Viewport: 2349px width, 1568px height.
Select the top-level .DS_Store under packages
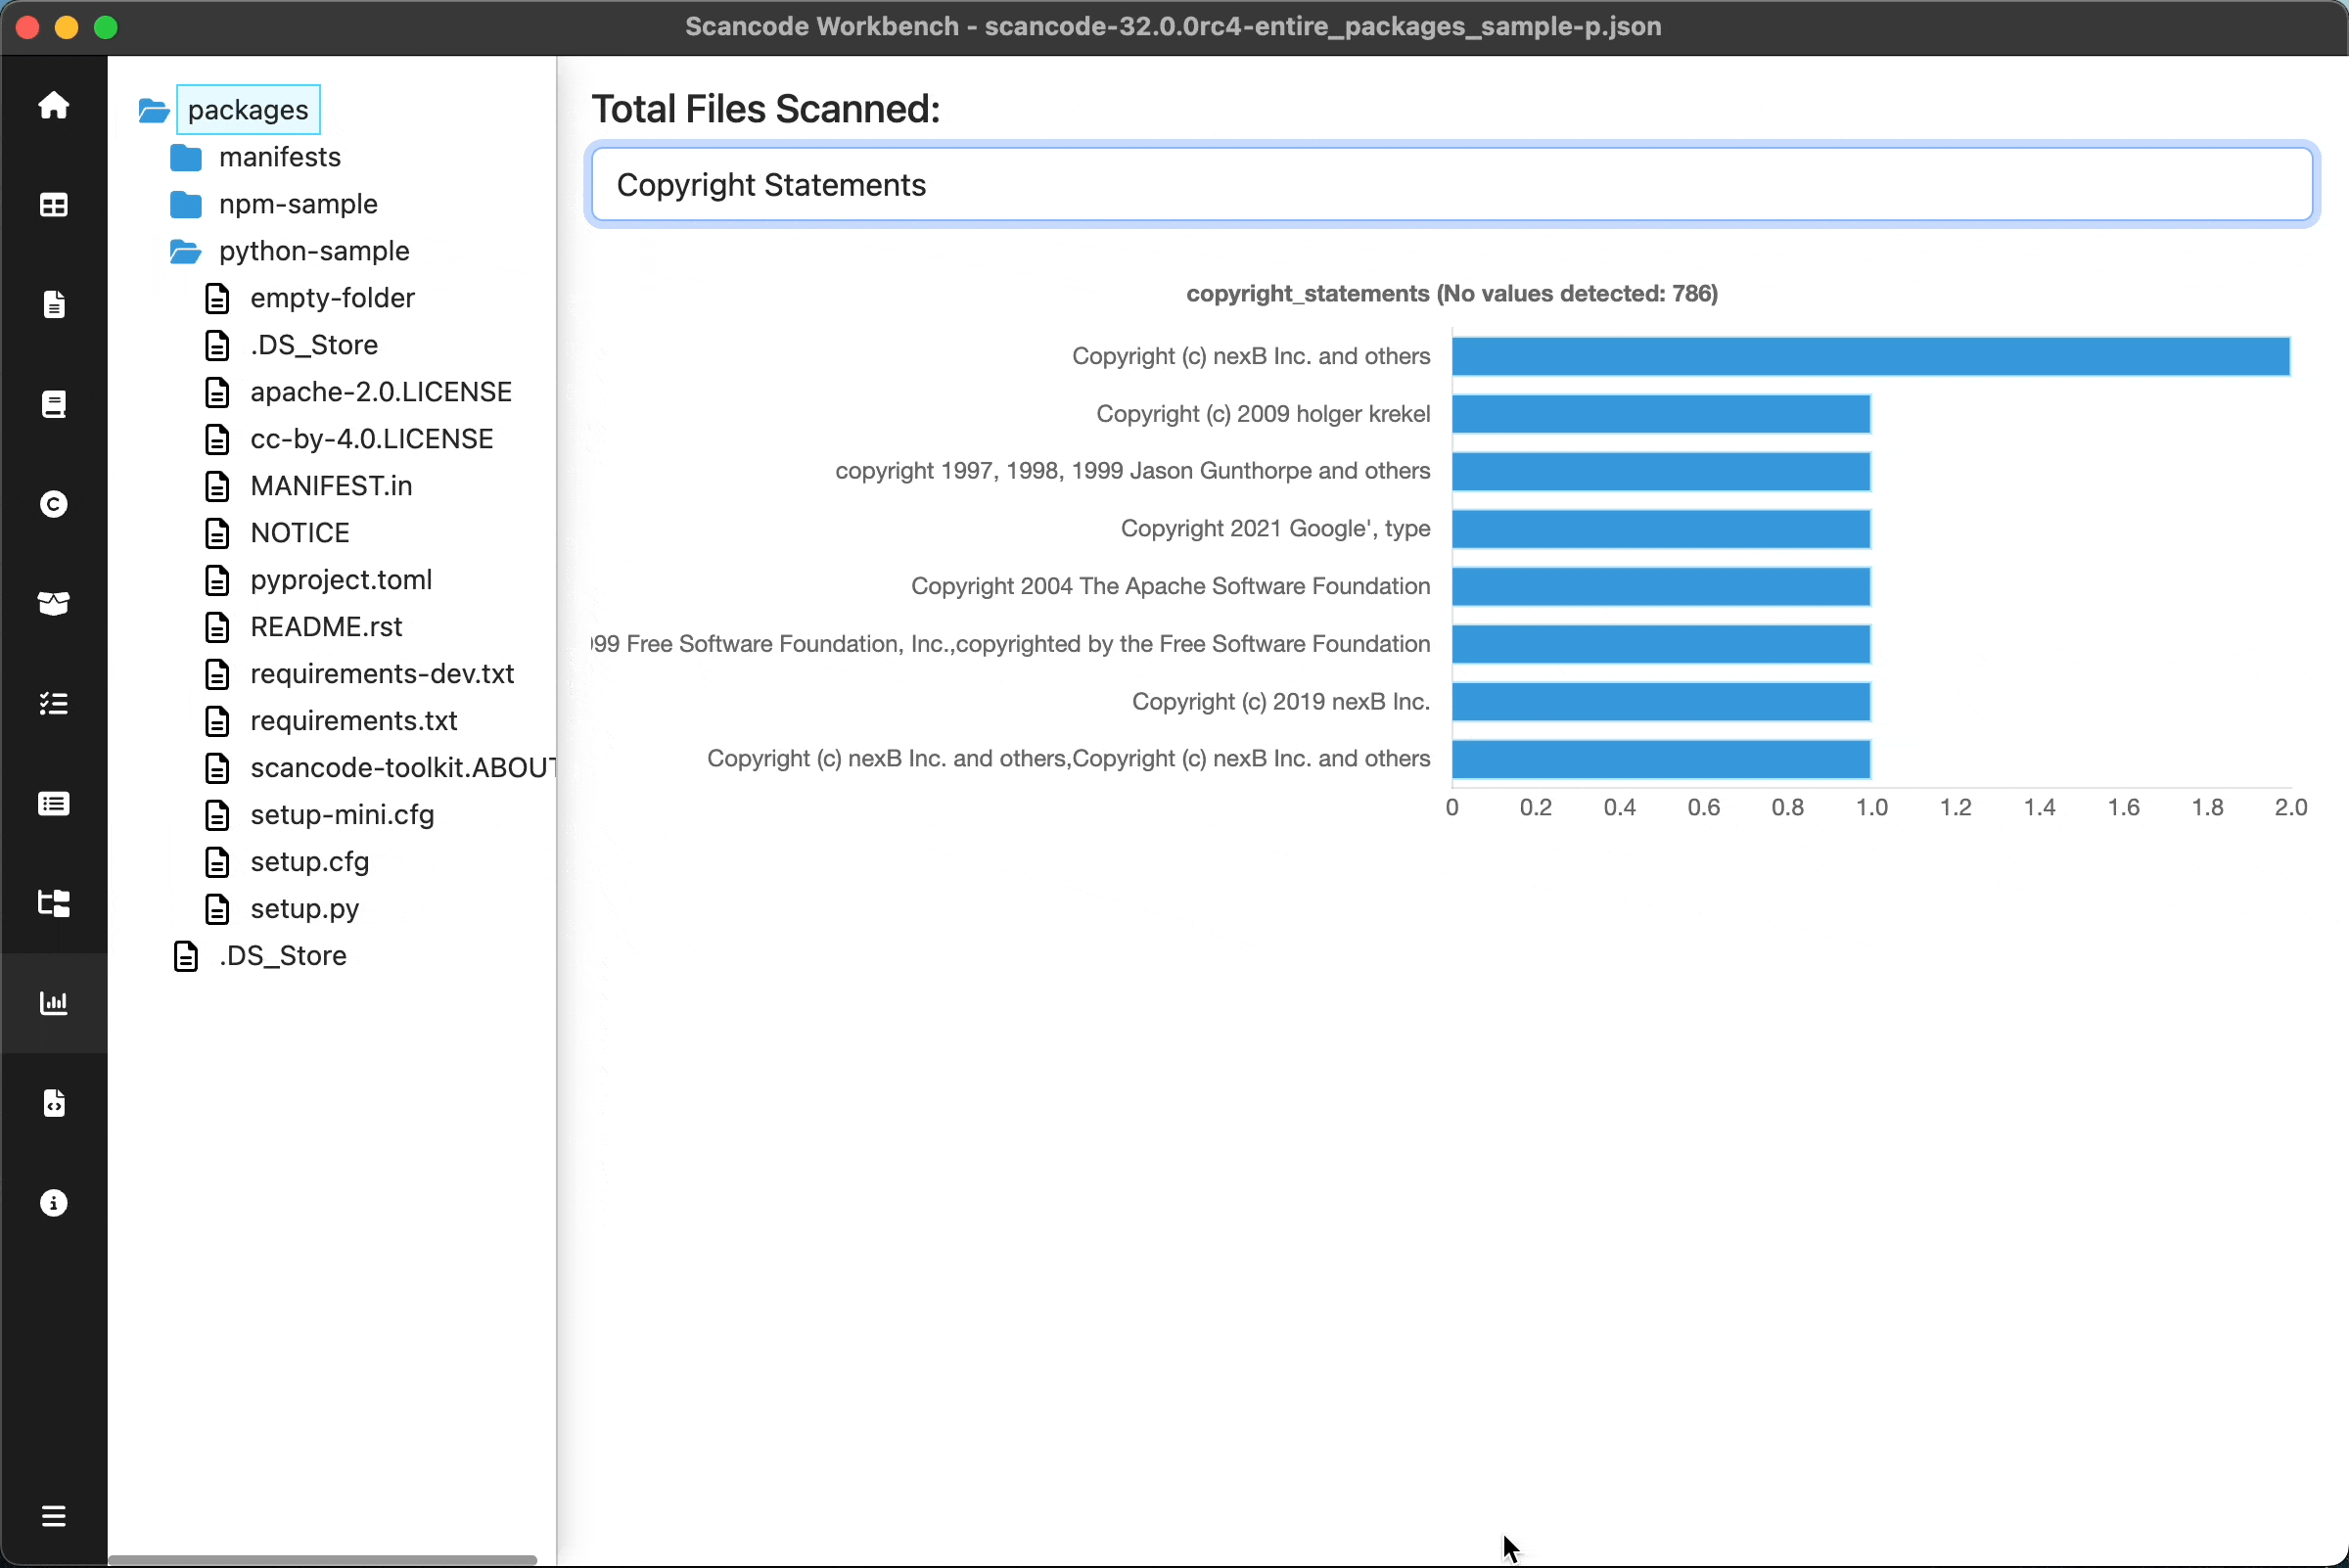tap(283, 956)
